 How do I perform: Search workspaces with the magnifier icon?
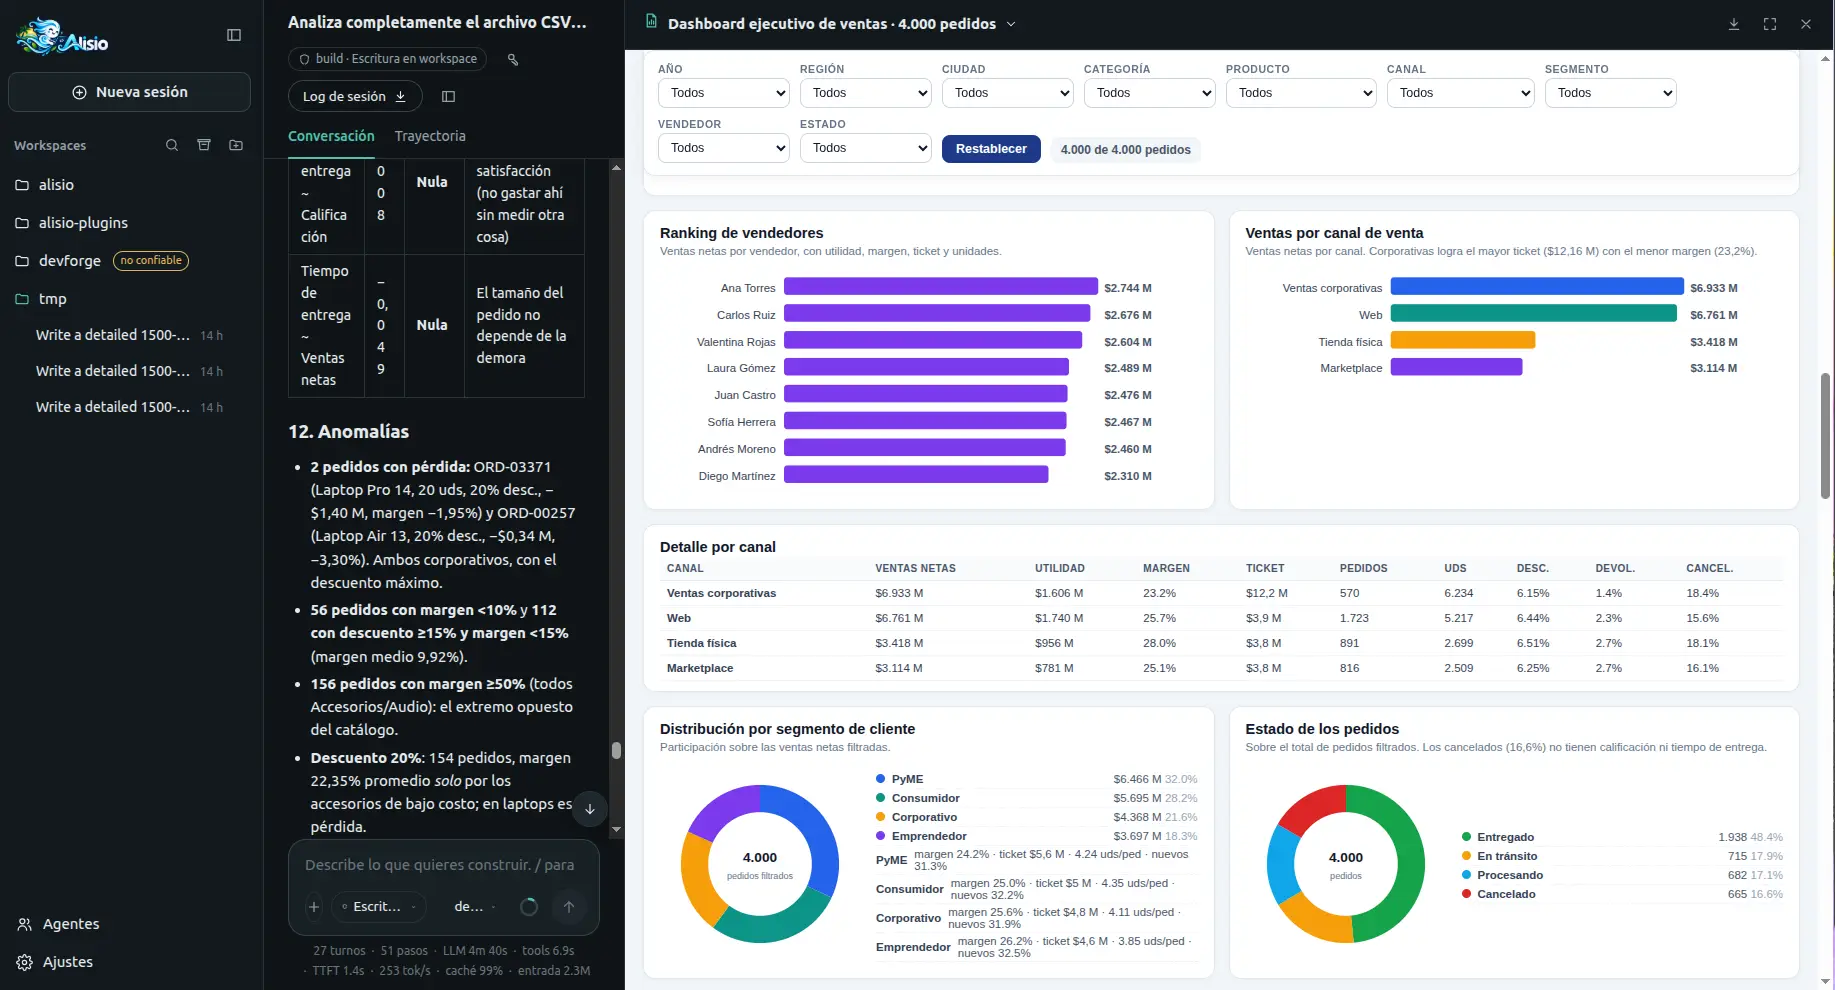click(x=172, y=145)
